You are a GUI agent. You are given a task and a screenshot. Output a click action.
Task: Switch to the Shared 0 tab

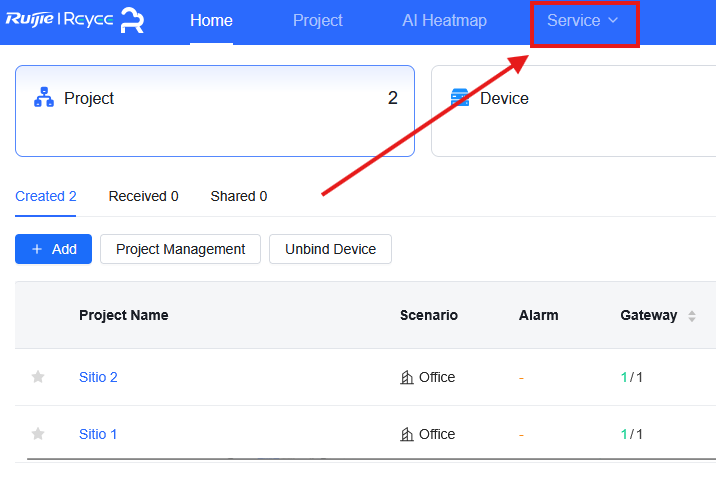[239, 196]
